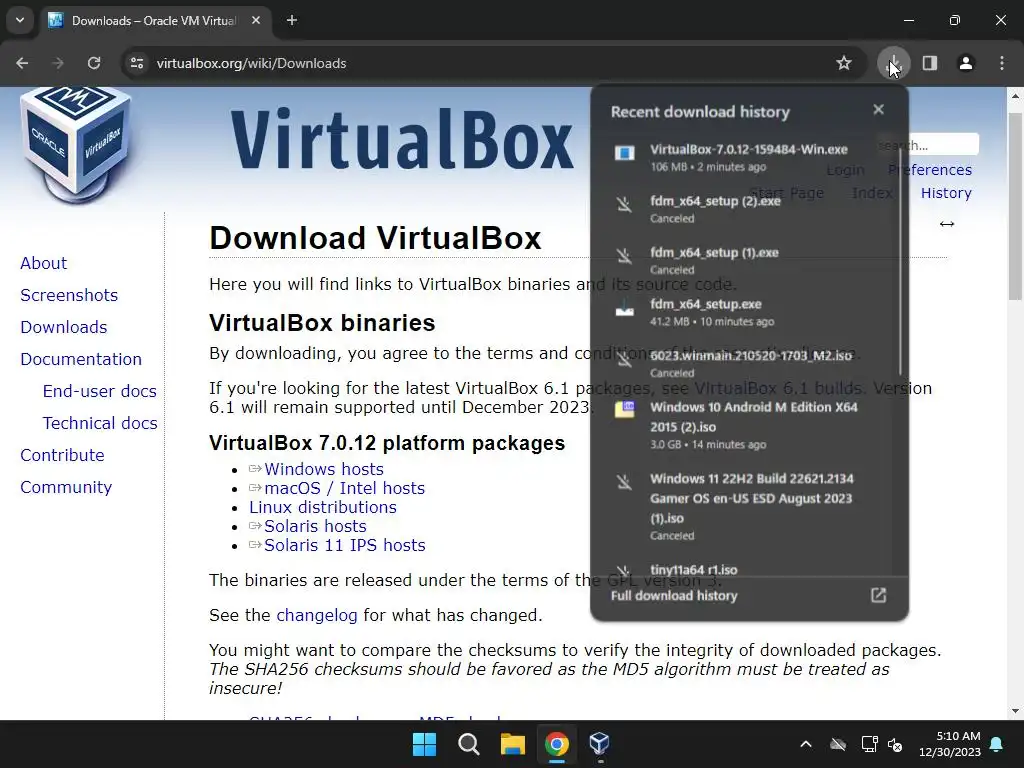This screenshot has width=1024, height=768.
Task: Download the Windows hosts package
Action: (x=323, y=469)
